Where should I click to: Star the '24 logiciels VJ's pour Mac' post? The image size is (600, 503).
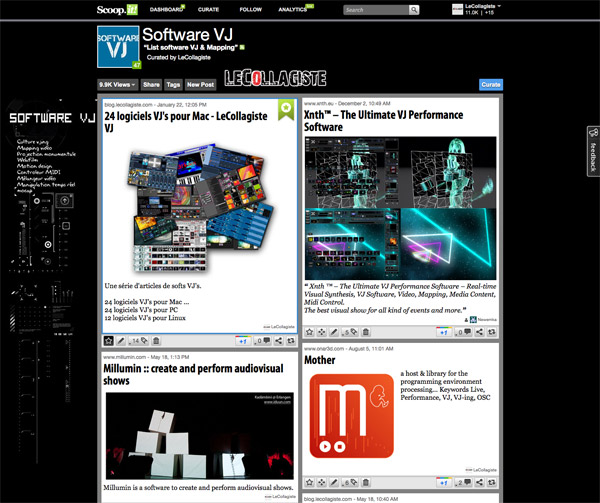[x=109, y=340]
